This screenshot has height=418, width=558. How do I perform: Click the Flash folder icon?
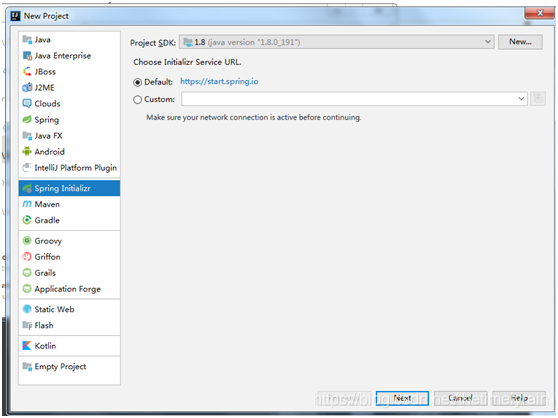point(27,325)
